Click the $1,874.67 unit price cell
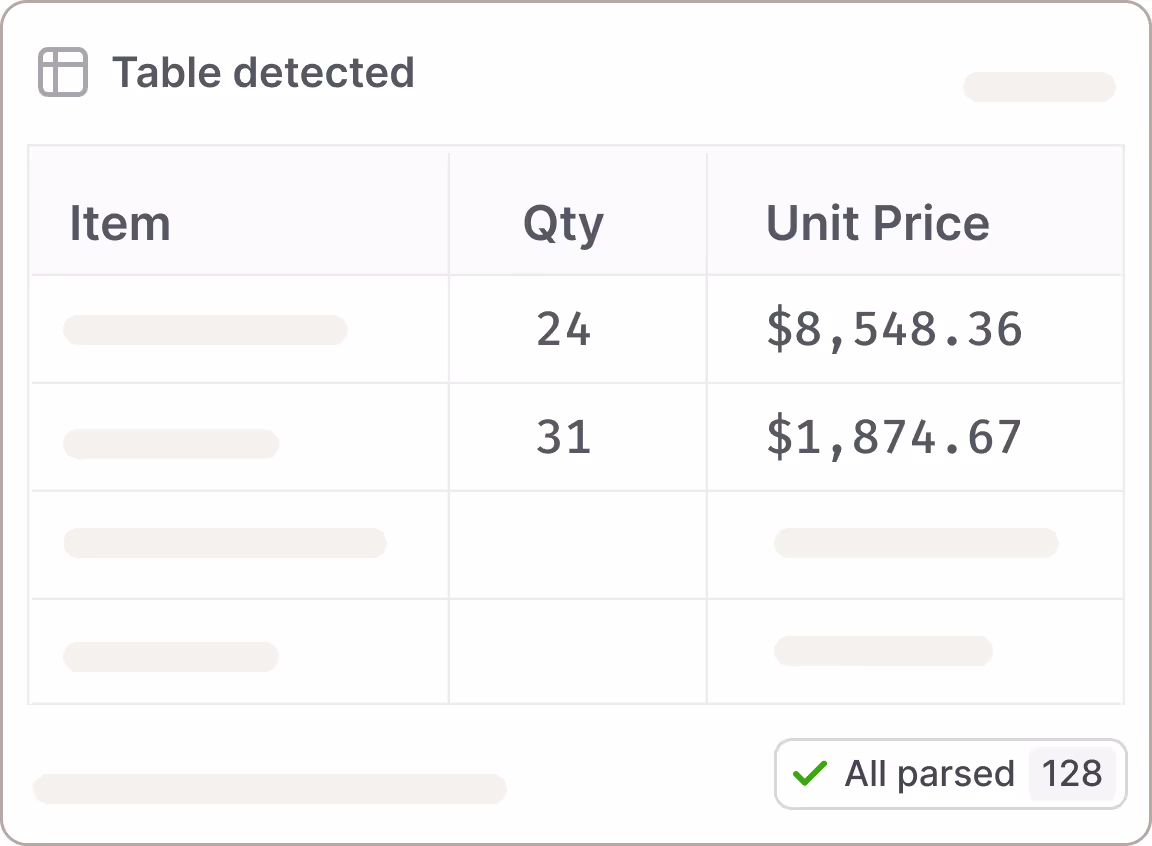The image size is (1152, 846). click(x=894, y=437)
